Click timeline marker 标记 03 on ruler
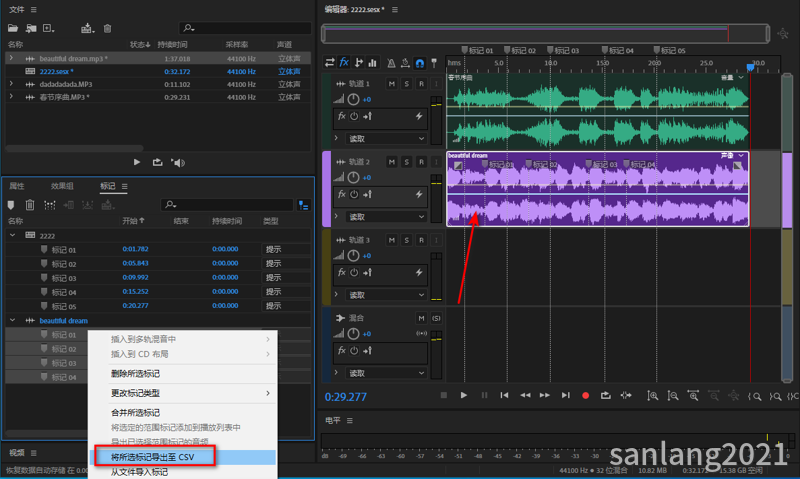The height and width of the screenshot is (479, 800). pyautogui.click(x=563, y=50)
